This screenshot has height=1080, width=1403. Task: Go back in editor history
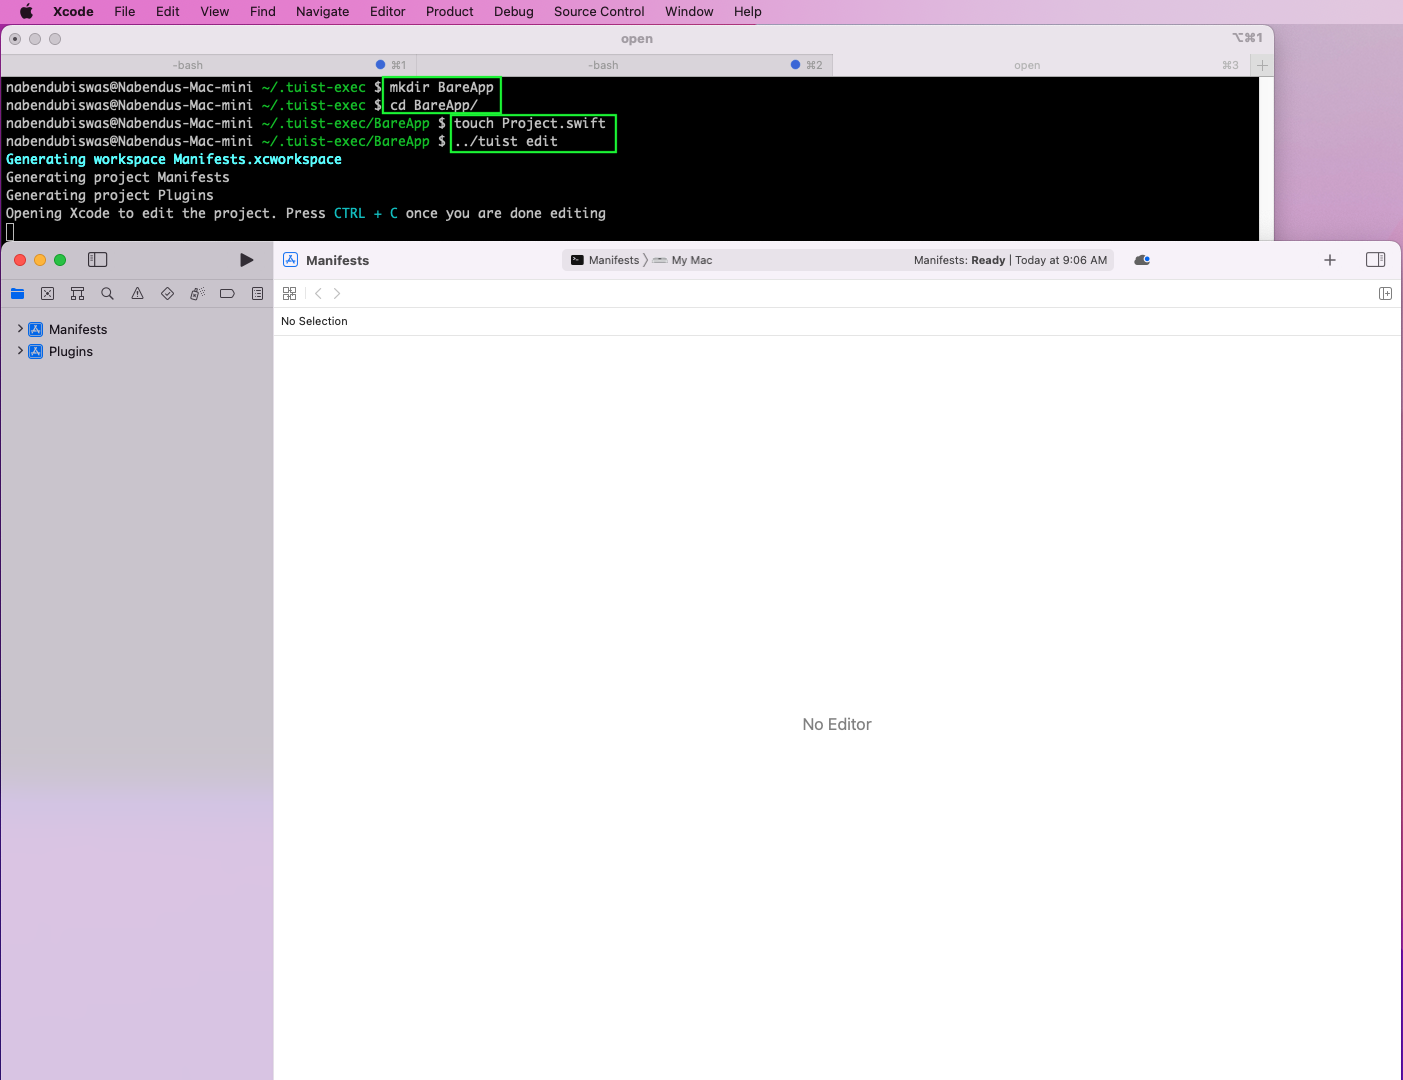pos(318,294)
